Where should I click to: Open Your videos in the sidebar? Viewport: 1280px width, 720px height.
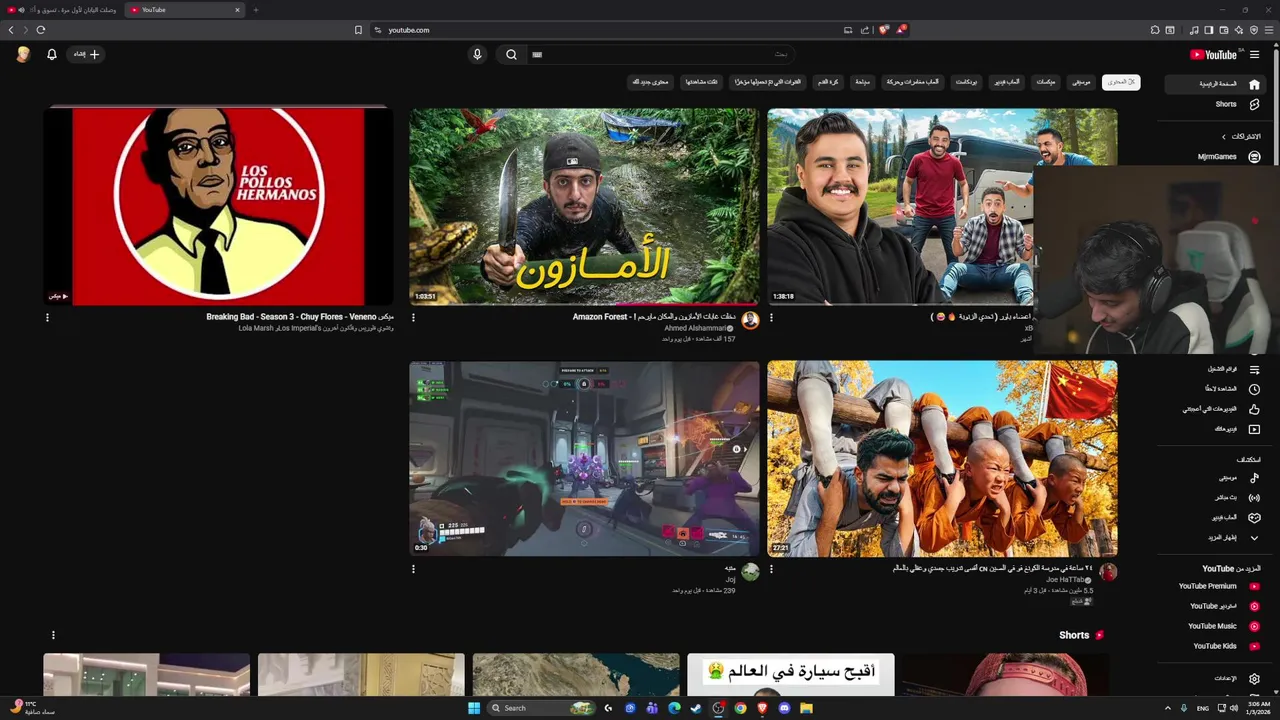point(1217,429)
